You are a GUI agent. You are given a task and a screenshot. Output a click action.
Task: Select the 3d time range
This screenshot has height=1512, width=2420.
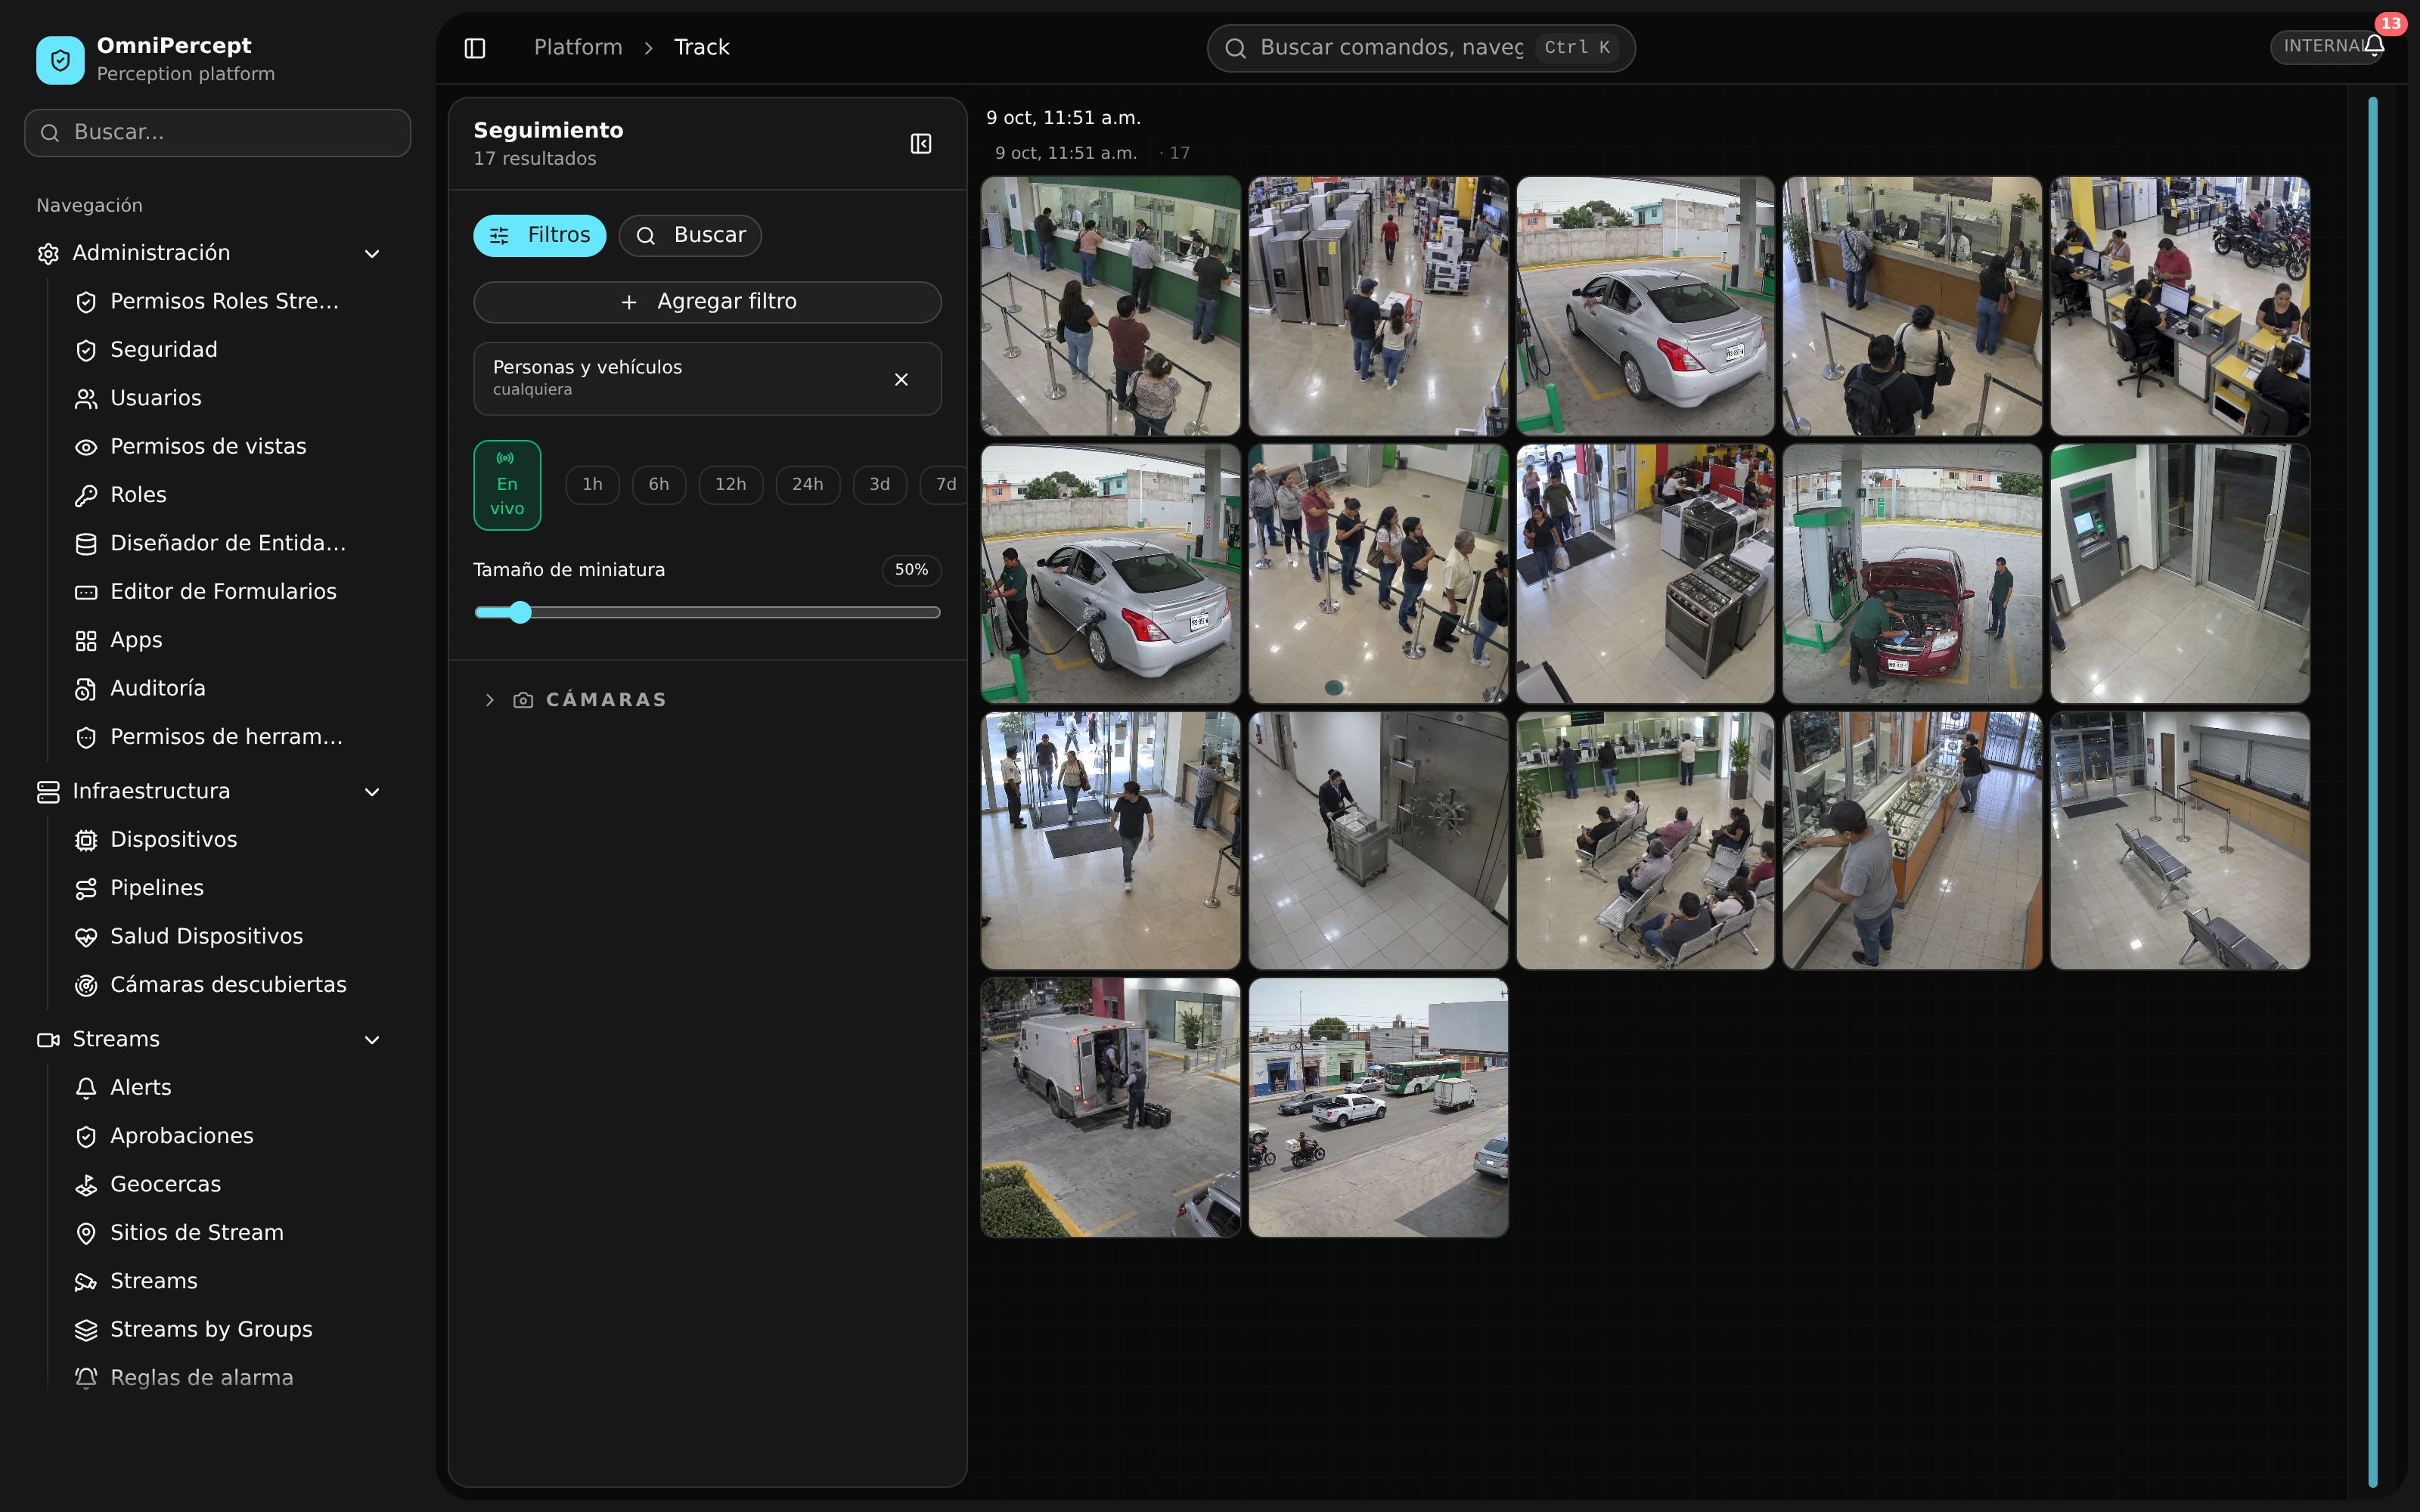tap(880, 485)
